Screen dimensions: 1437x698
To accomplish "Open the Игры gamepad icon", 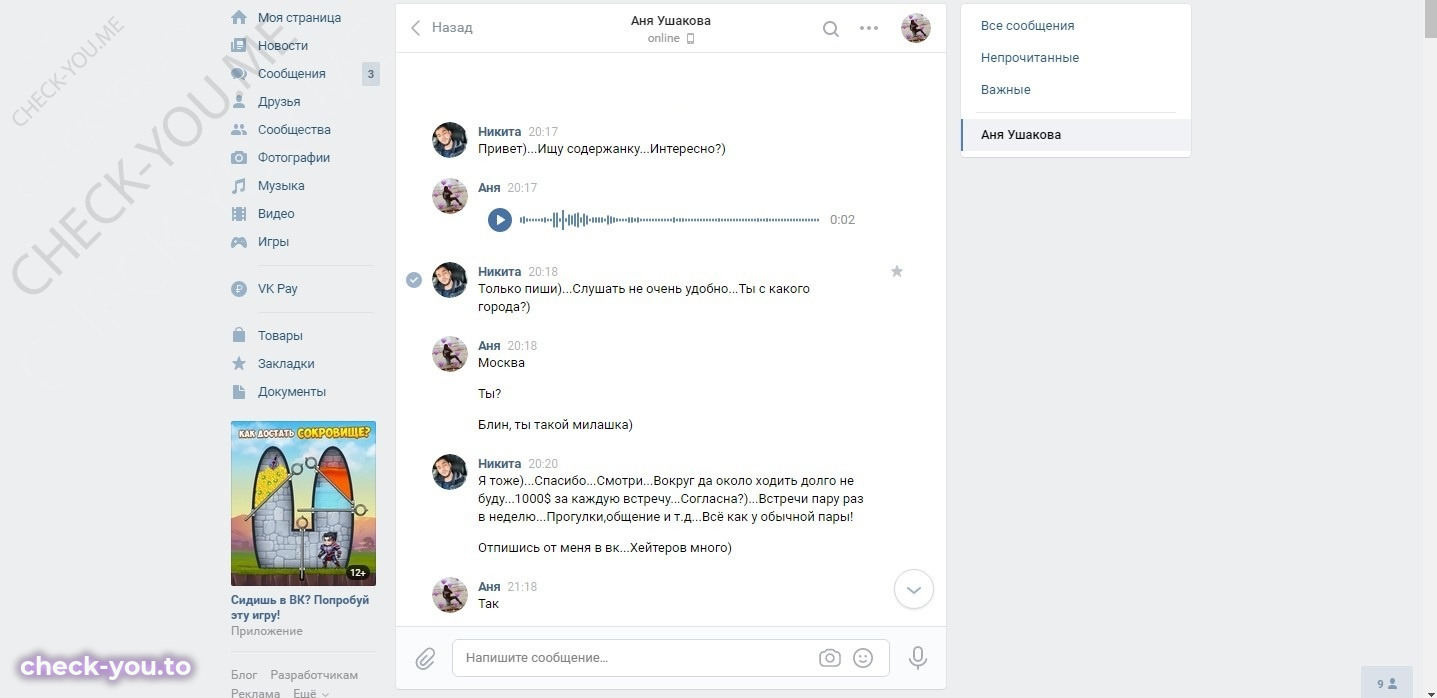I will [239, 241].
